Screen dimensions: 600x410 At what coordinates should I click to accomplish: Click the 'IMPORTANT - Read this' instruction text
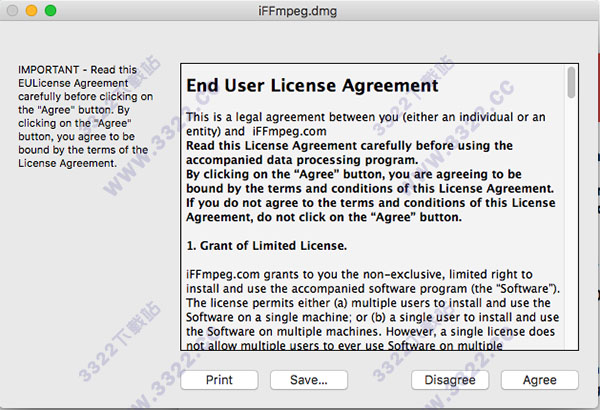click(x=85, y=116)
